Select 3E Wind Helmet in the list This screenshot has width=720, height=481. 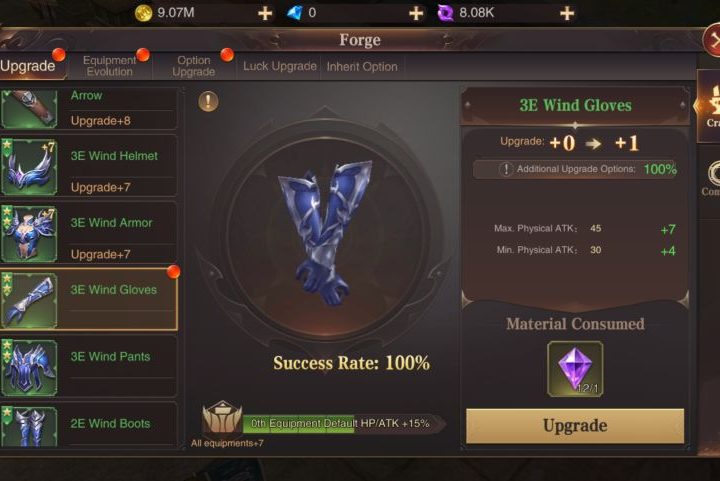[89, 167]
